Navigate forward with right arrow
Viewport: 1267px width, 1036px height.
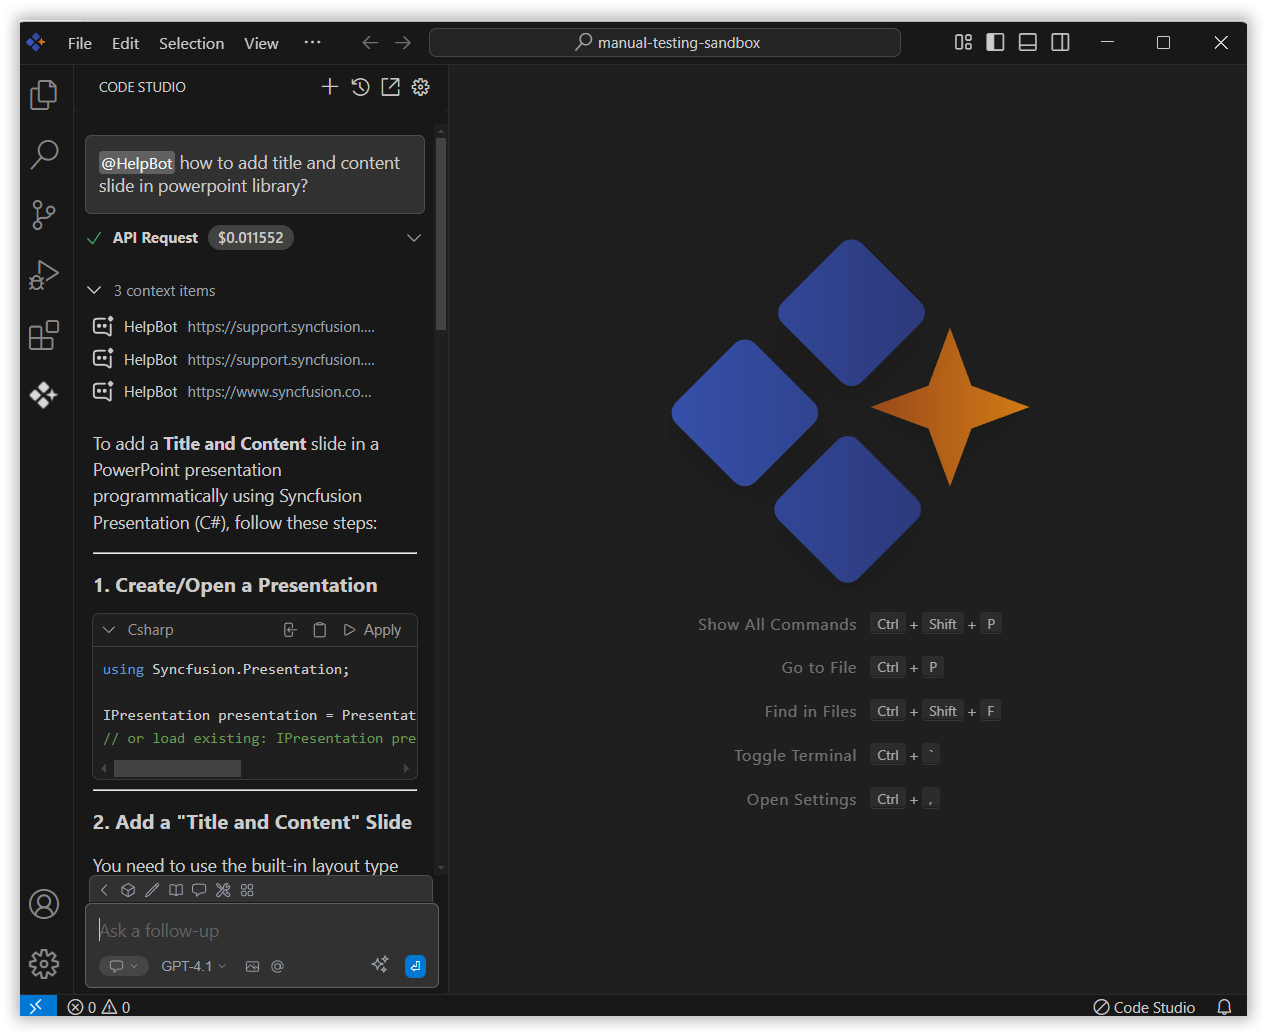point(403,42)
